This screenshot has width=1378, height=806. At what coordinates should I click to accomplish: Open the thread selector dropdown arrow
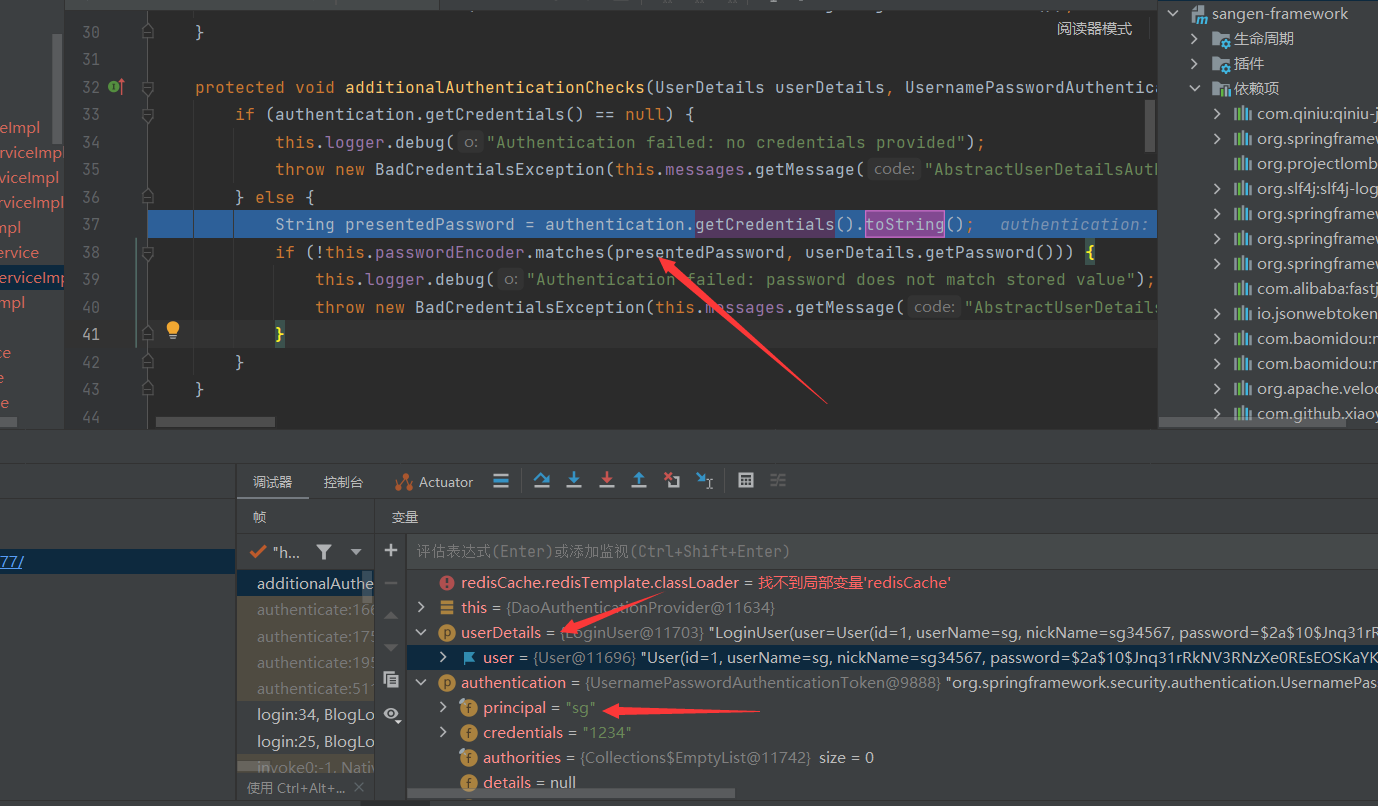pyautogui.click(x=356, y=551)
